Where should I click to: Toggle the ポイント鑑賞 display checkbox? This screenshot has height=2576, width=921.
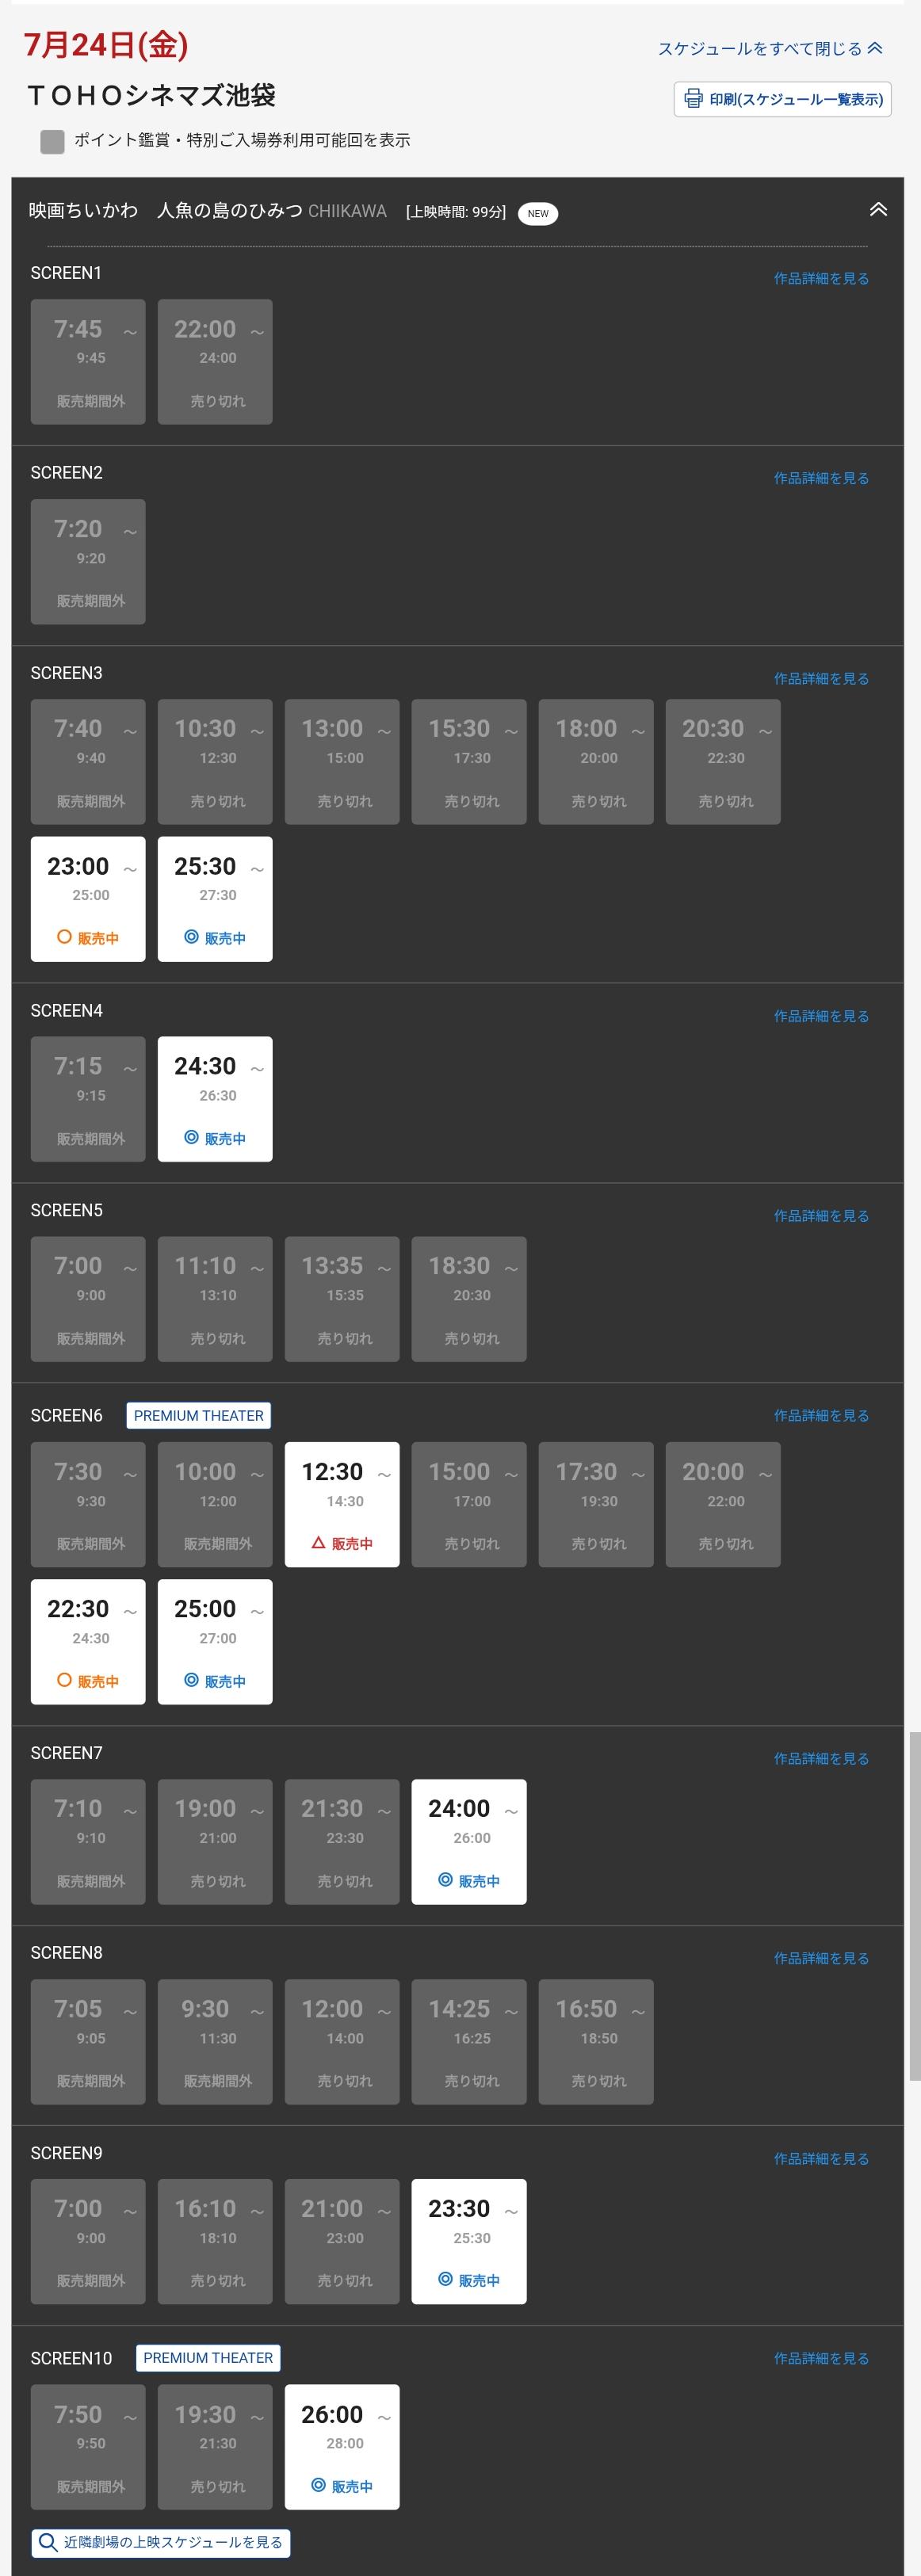[x=52, y=141]
